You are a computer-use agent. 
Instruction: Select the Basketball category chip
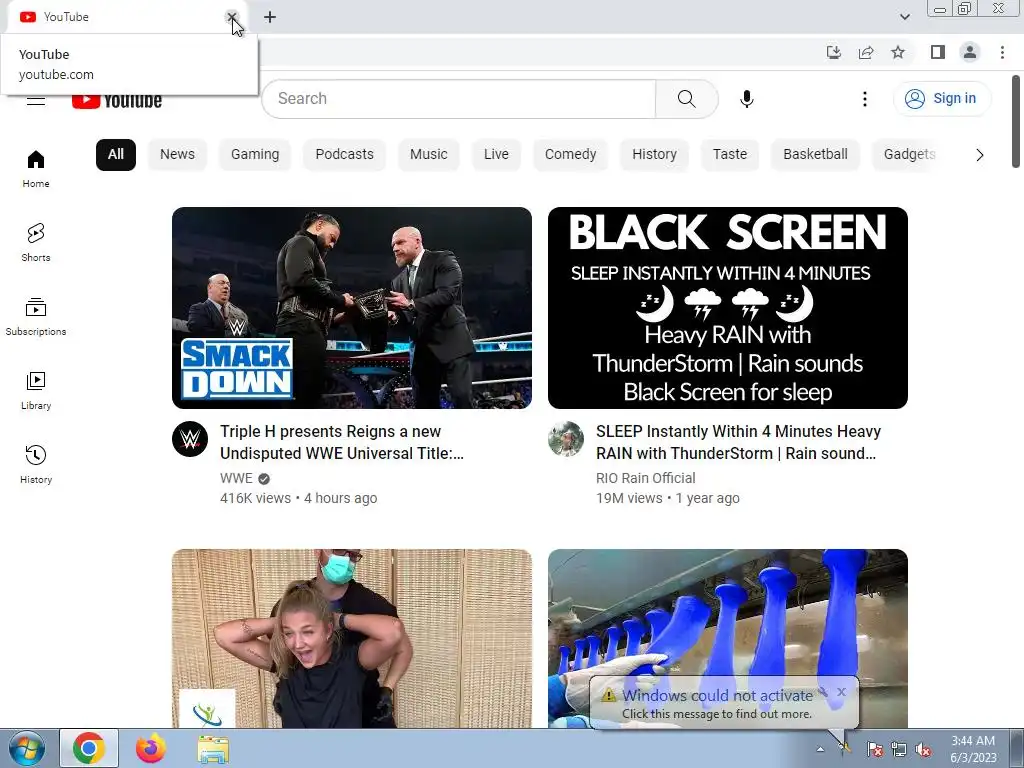pos(816,155)
